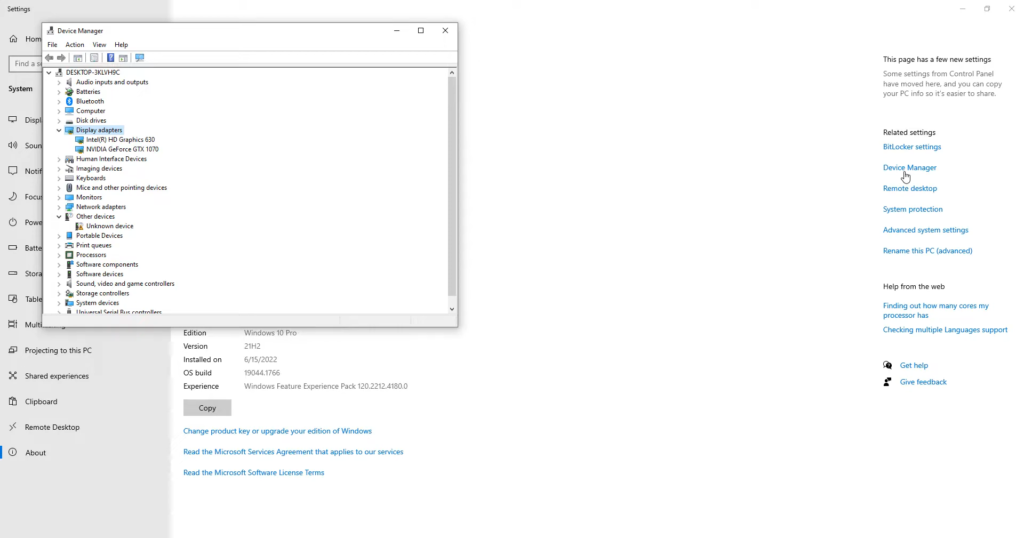This screenshot has height=538, width=1024.
Task: Select the action pane toolbar icon after Help
Action: (x=123, y=58)
